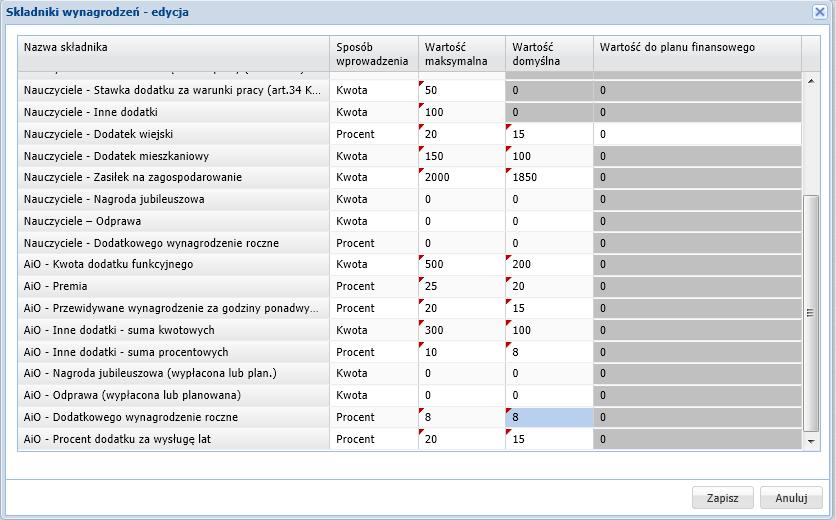Edit maximum value 20 for godziny ponadwymiarowe
Viewport: 836px width, 520px height.
(x=462, y=308)
